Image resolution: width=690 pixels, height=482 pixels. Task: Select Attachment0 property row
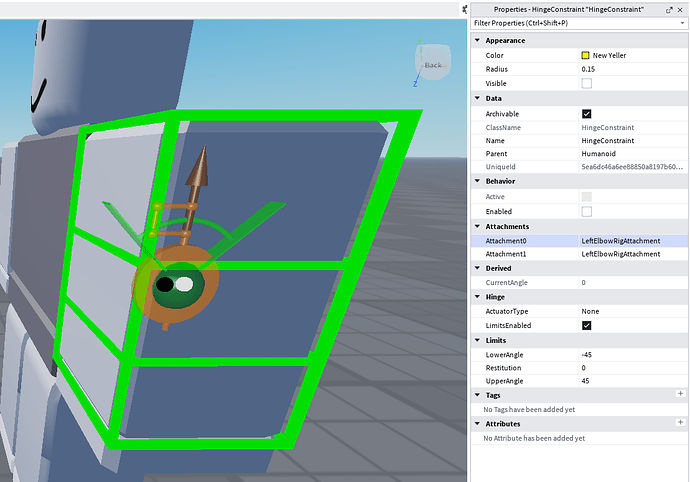(580, 241)
